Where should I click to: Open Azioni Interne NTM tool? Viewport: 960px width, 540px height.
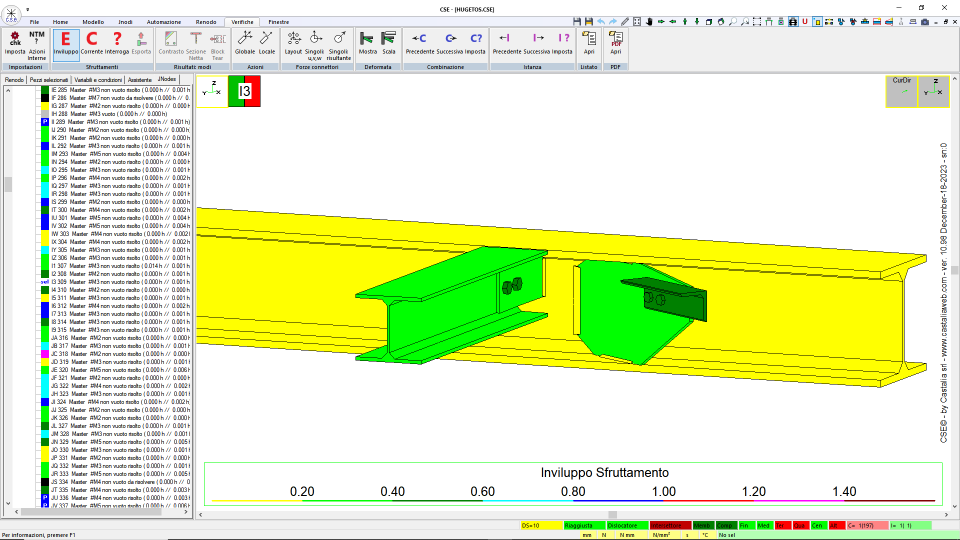coord(37,45)
